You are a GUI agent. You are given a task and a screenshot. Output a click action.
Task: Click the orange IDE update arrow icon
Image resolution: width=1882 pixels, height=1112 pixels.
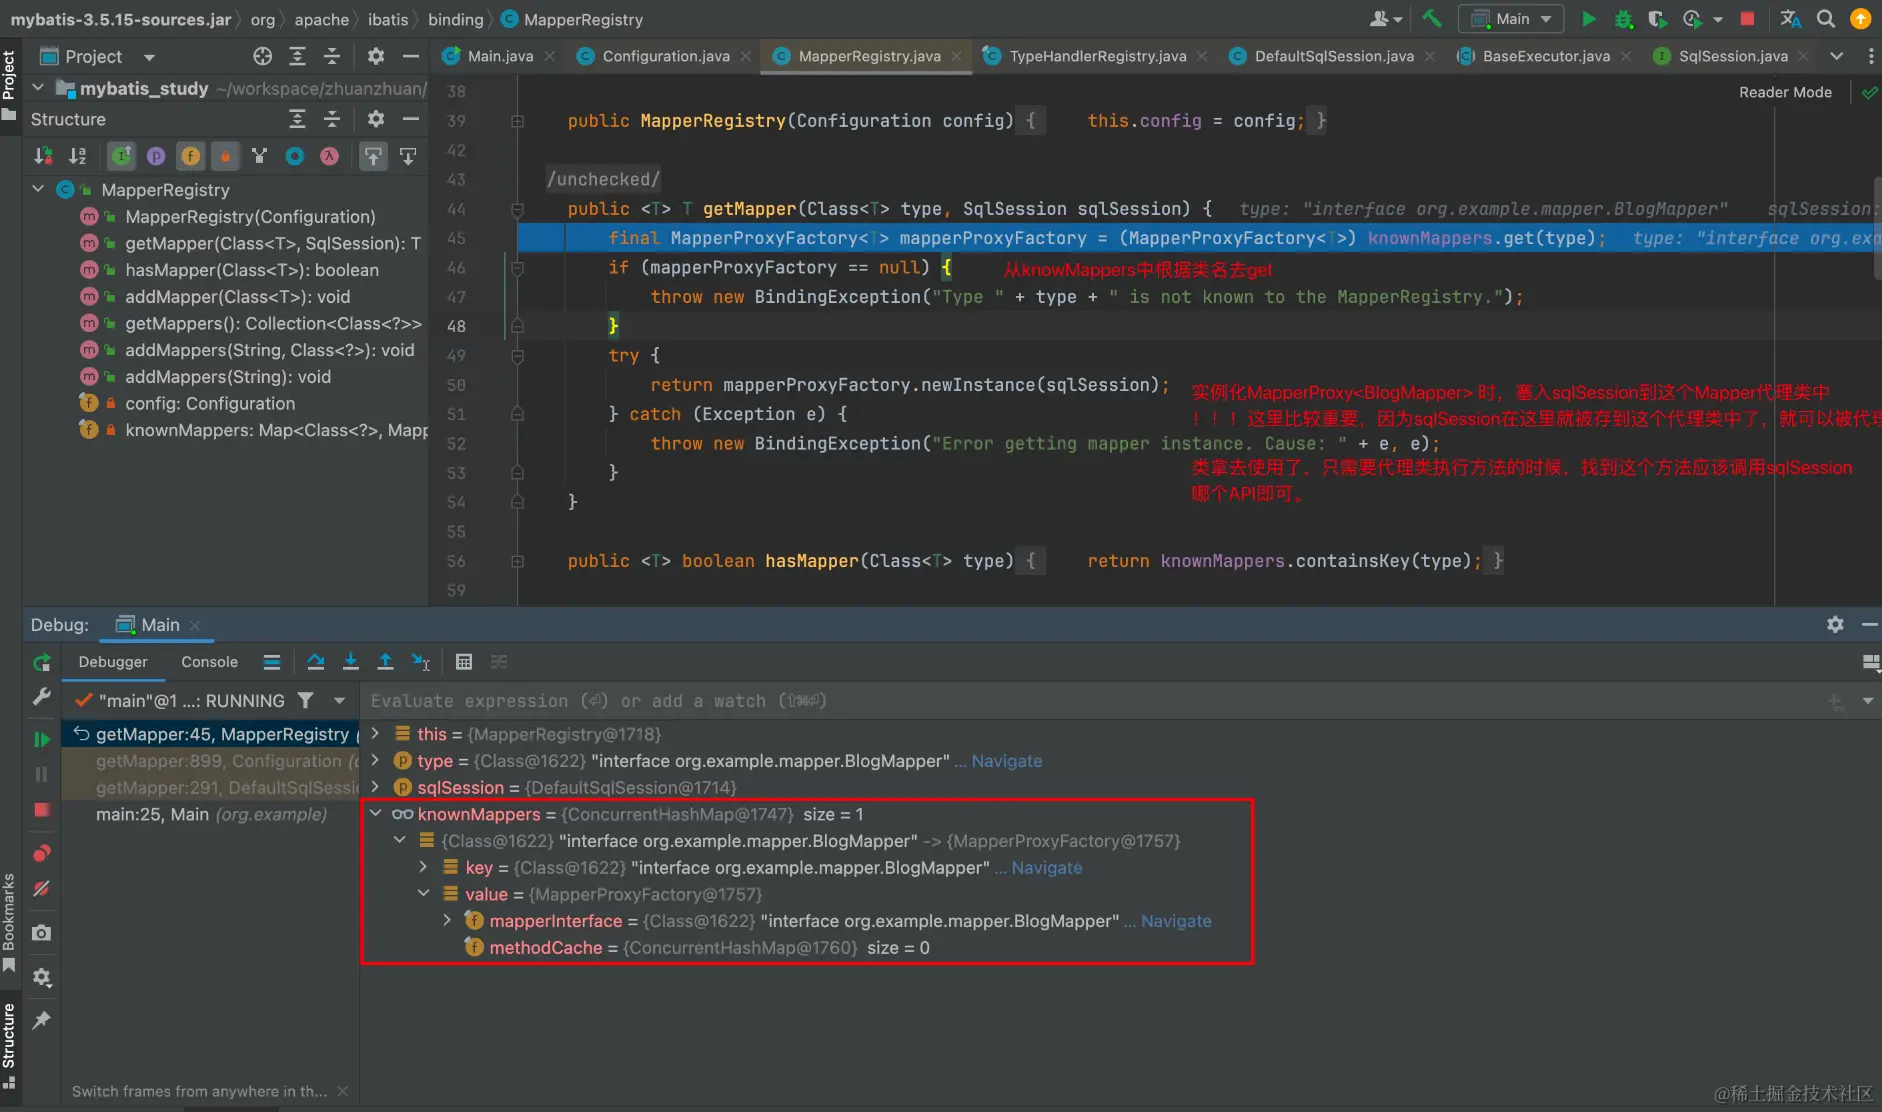click(x=1861, y=19)
